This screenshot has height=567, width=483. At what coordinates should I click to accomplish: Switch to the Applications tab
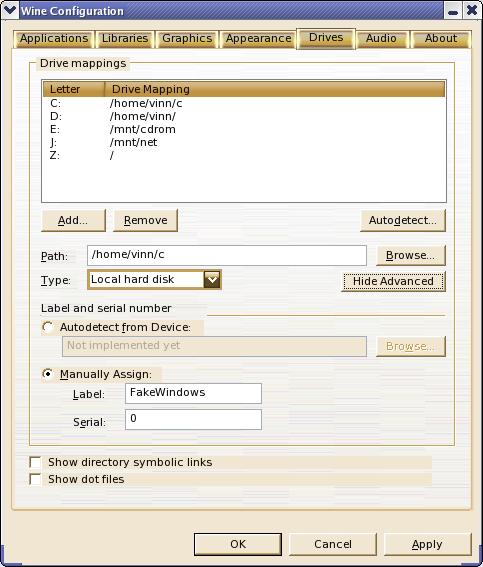[54, 39]
